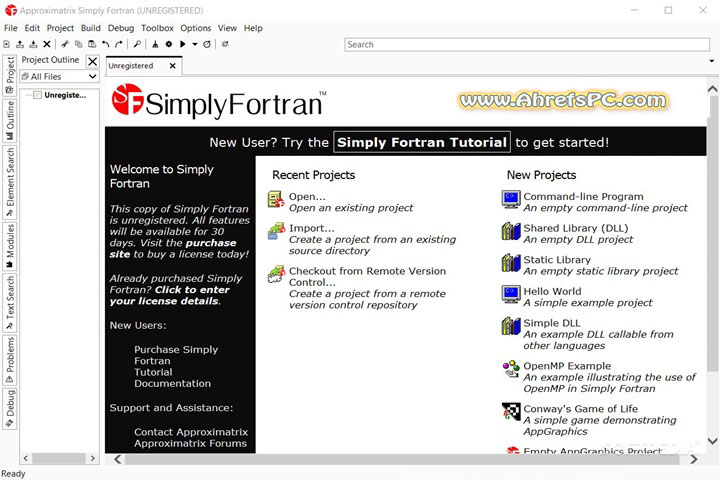Click the last toolbar icon right of Debug
The width and height of the screenshot is (720, 480).
point(225,45)
